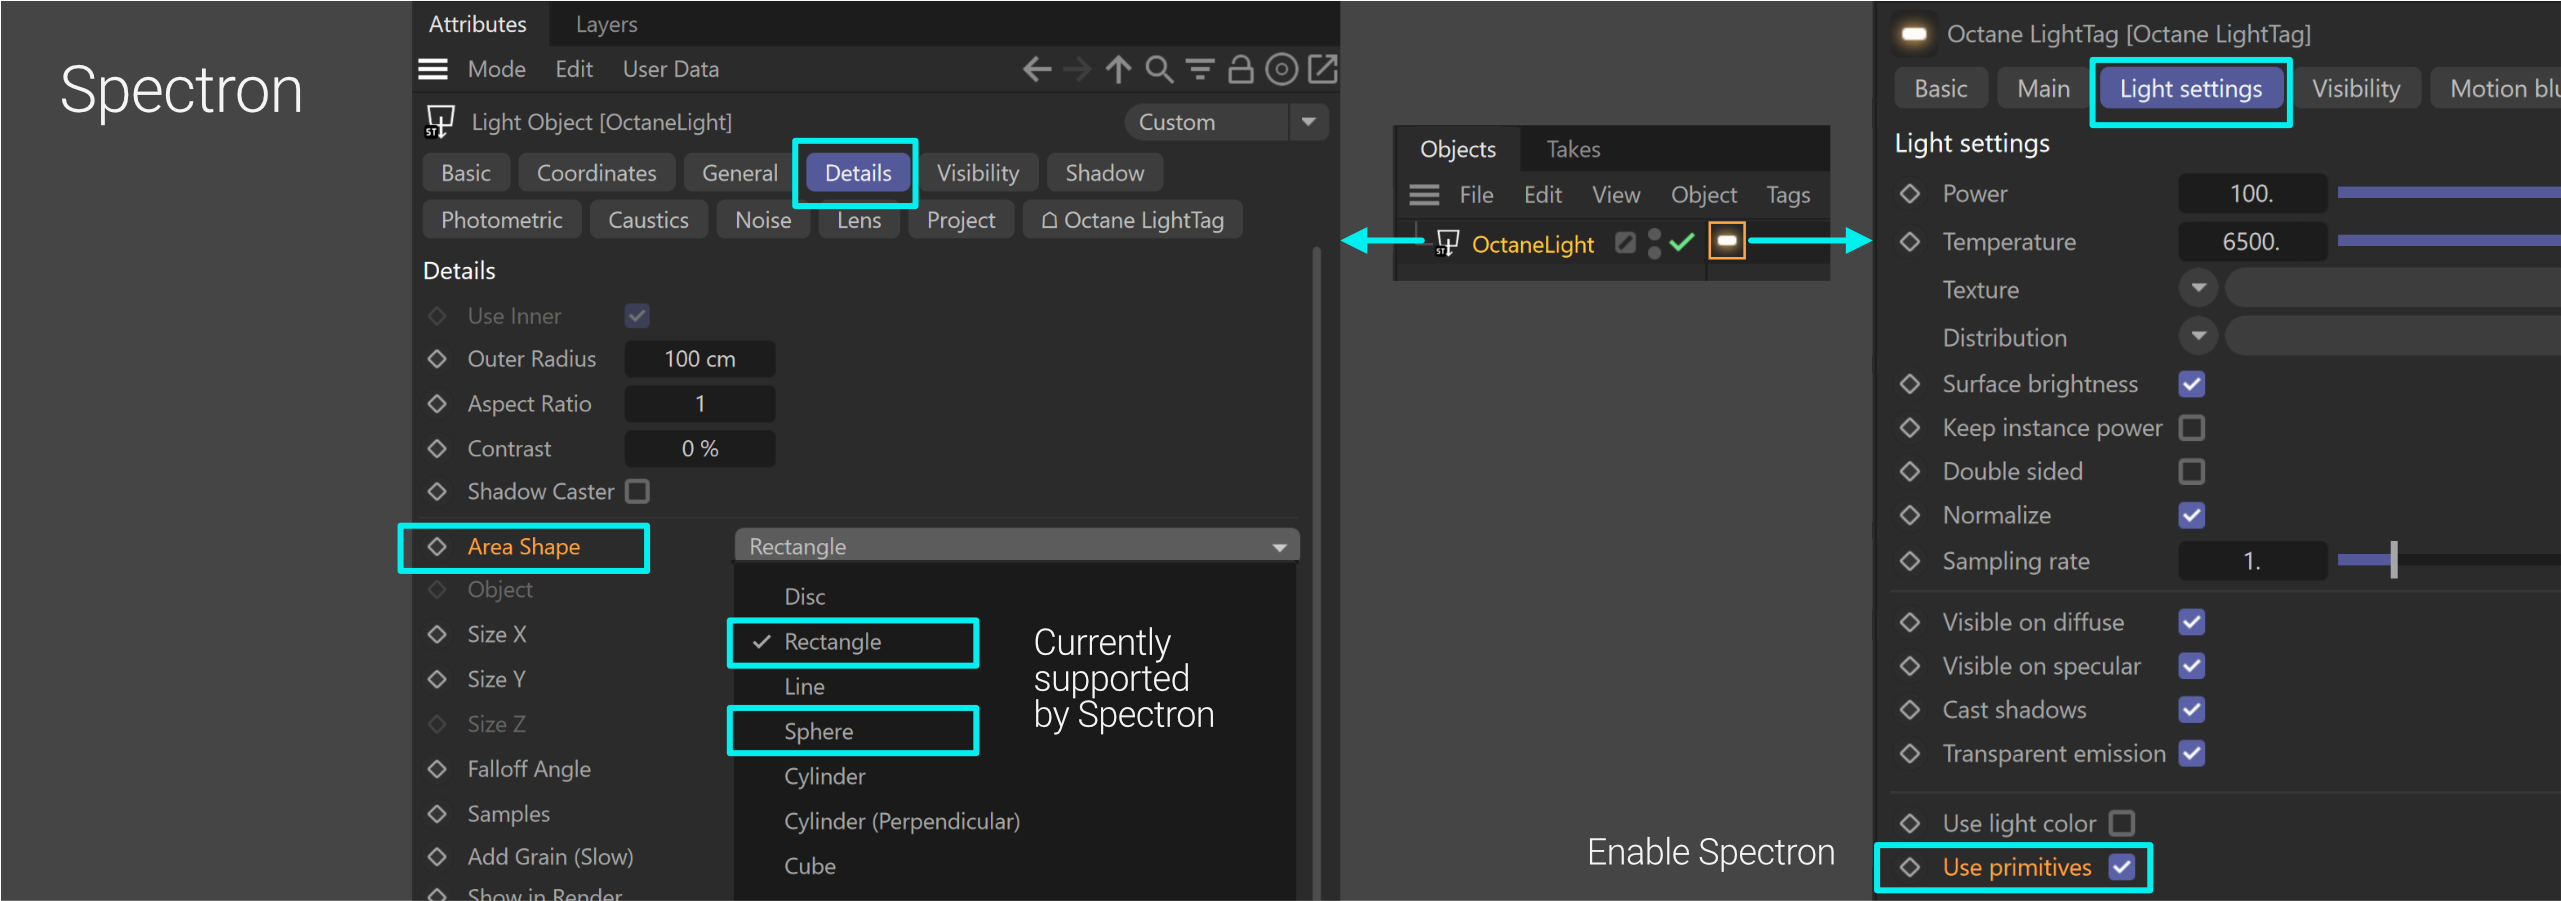Enable the Shadow Caster checkbox
This screenshot has width=2561, height=901.
coord(637,491)
